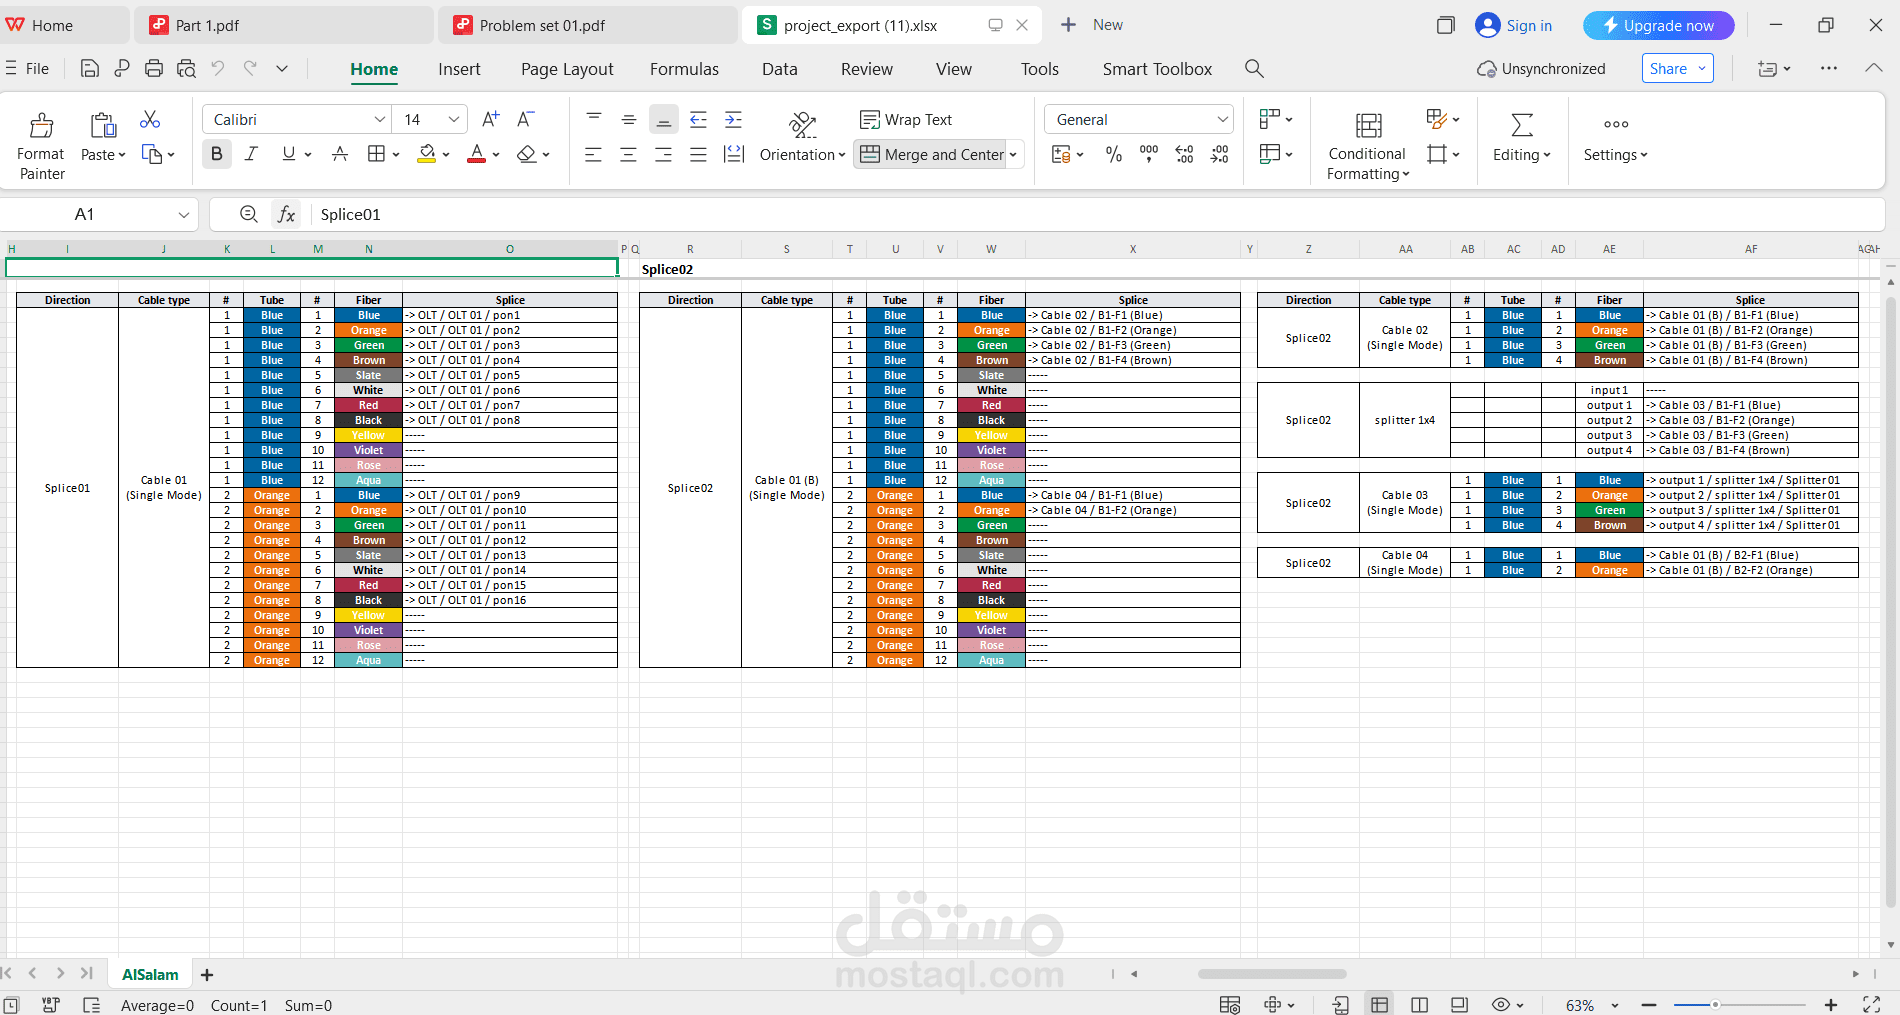
Task: Click the Unsynchronized status
Action: 1541,68
